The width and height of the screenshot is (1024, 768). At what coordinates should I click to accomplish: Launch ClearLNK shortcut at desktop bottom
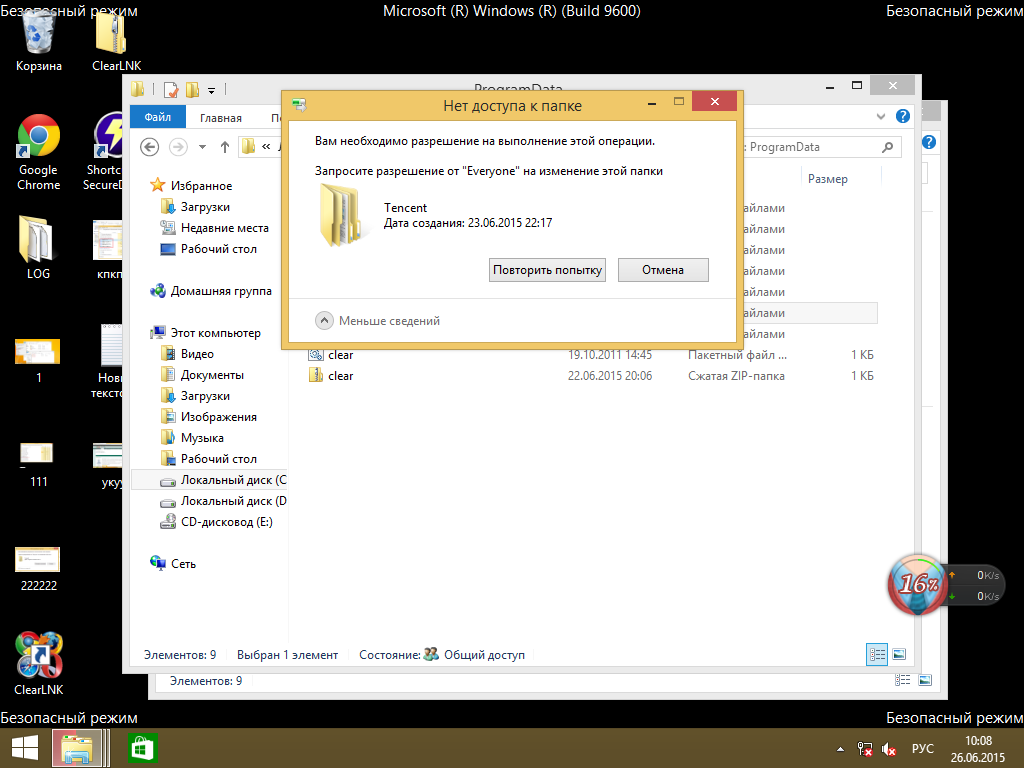[x=39, y=663]
